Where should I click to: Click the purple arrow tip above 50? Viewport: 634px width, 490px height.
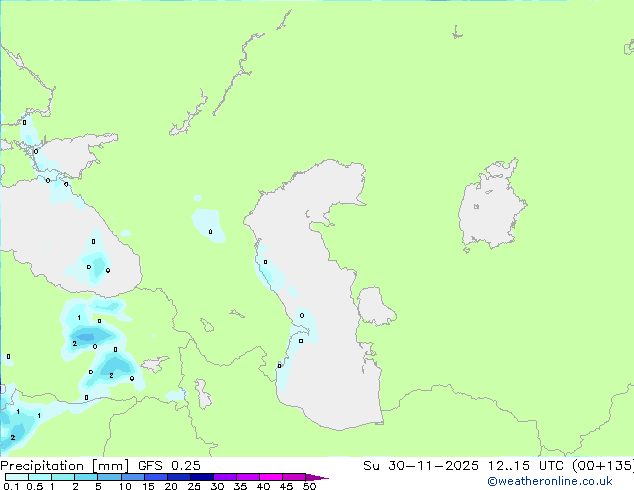[x=317, y=477]
